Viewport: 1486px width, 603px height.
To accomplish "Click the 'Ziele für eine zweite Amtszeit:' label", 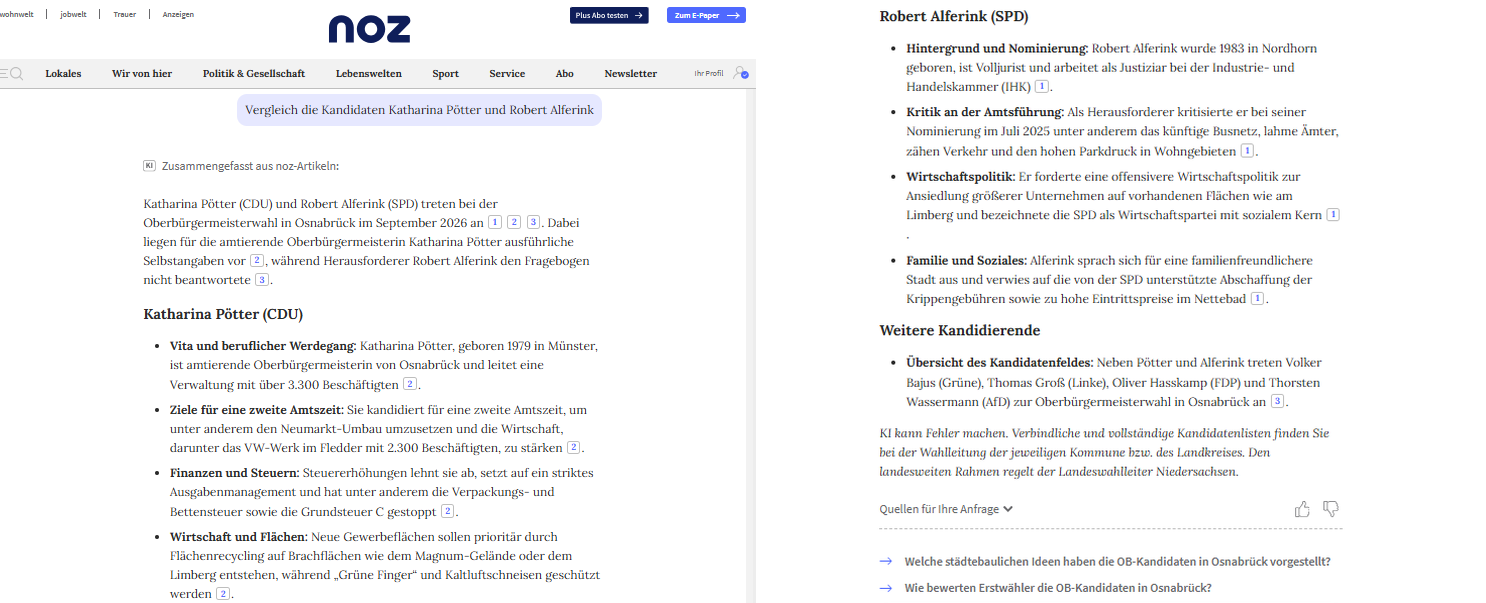I will point(257,410).
